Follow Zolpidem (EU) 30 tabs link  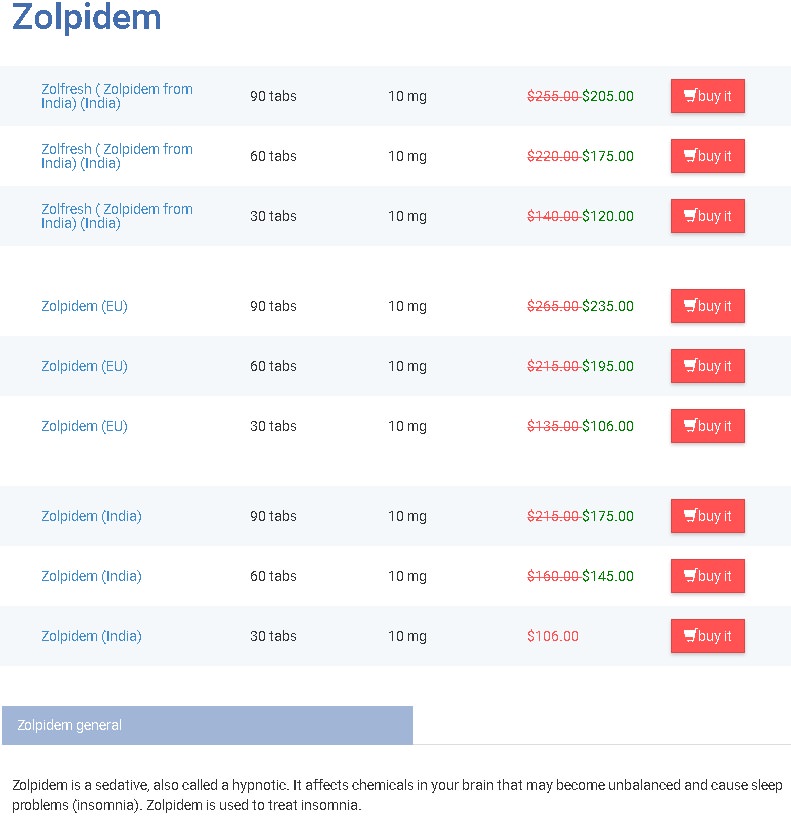[84, 426]
